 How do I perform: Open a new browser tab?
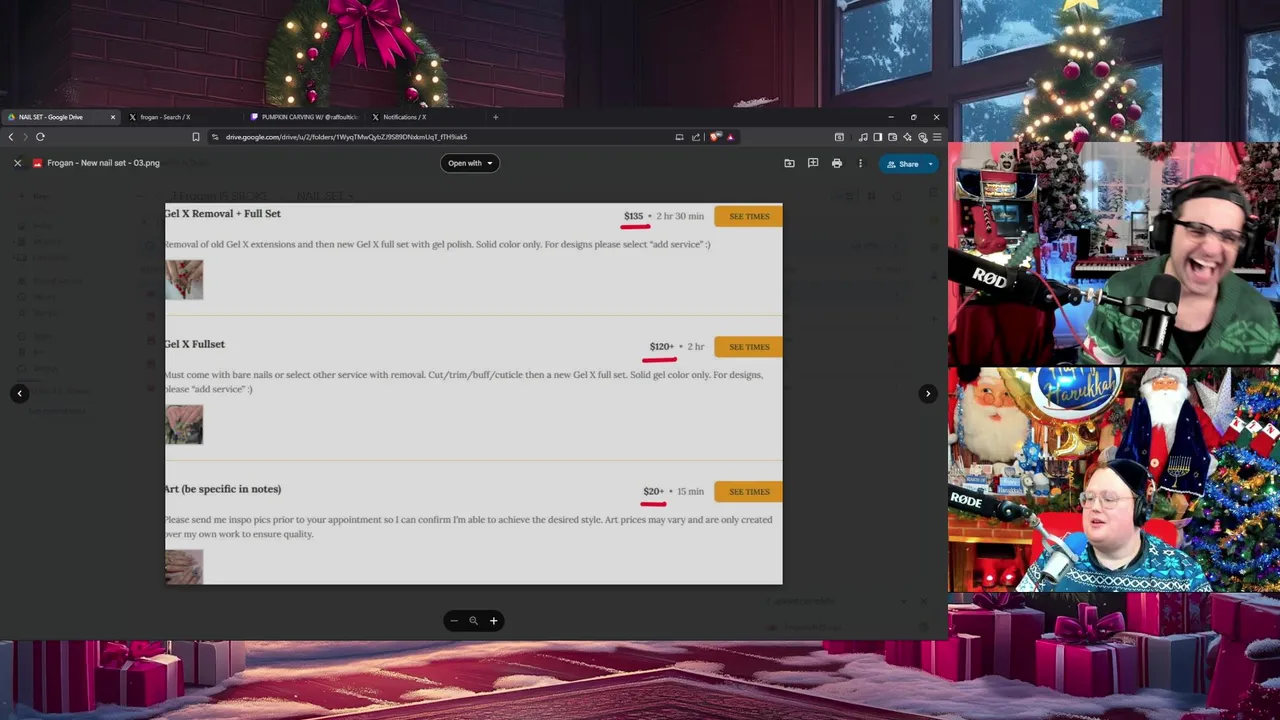click(x=495, y=117)
